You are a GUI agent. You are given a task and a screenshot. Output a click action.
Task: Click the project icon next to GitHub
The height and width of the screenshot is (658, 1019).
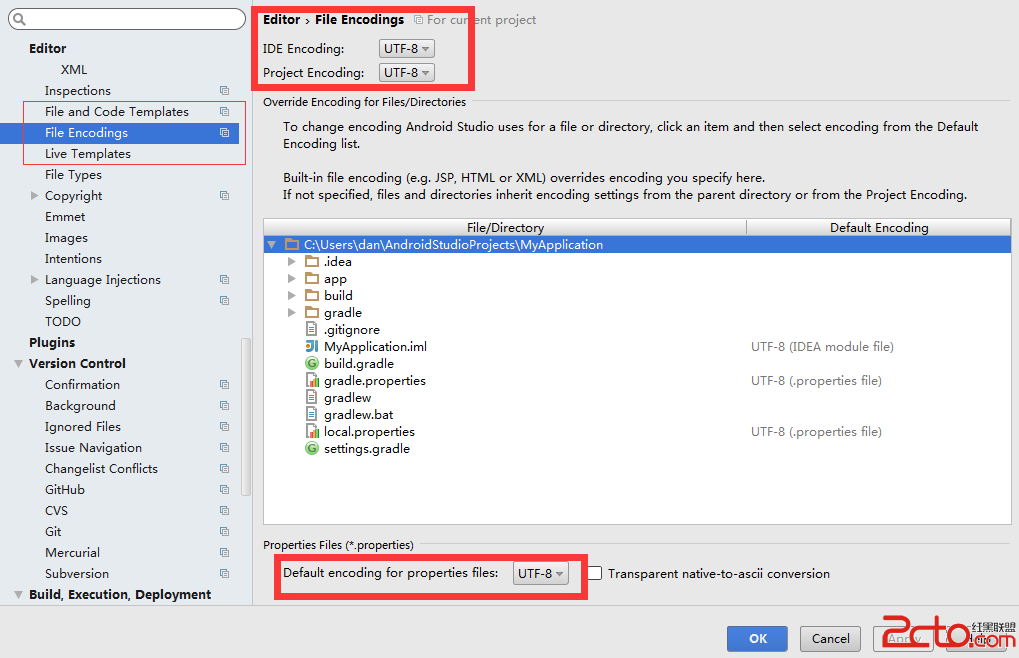(224, 490)
